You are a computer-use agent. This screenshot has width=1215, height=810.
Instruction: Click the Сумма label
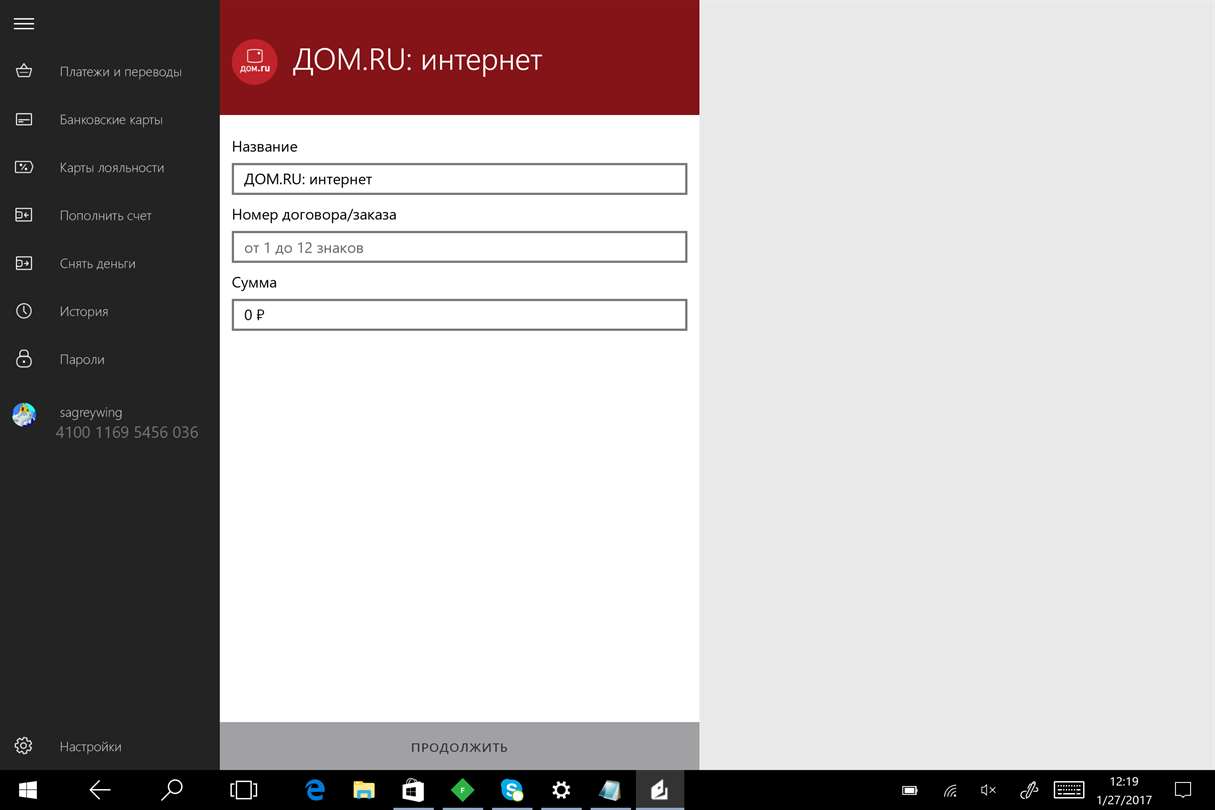pyautogui.click(x=254, y=283)
